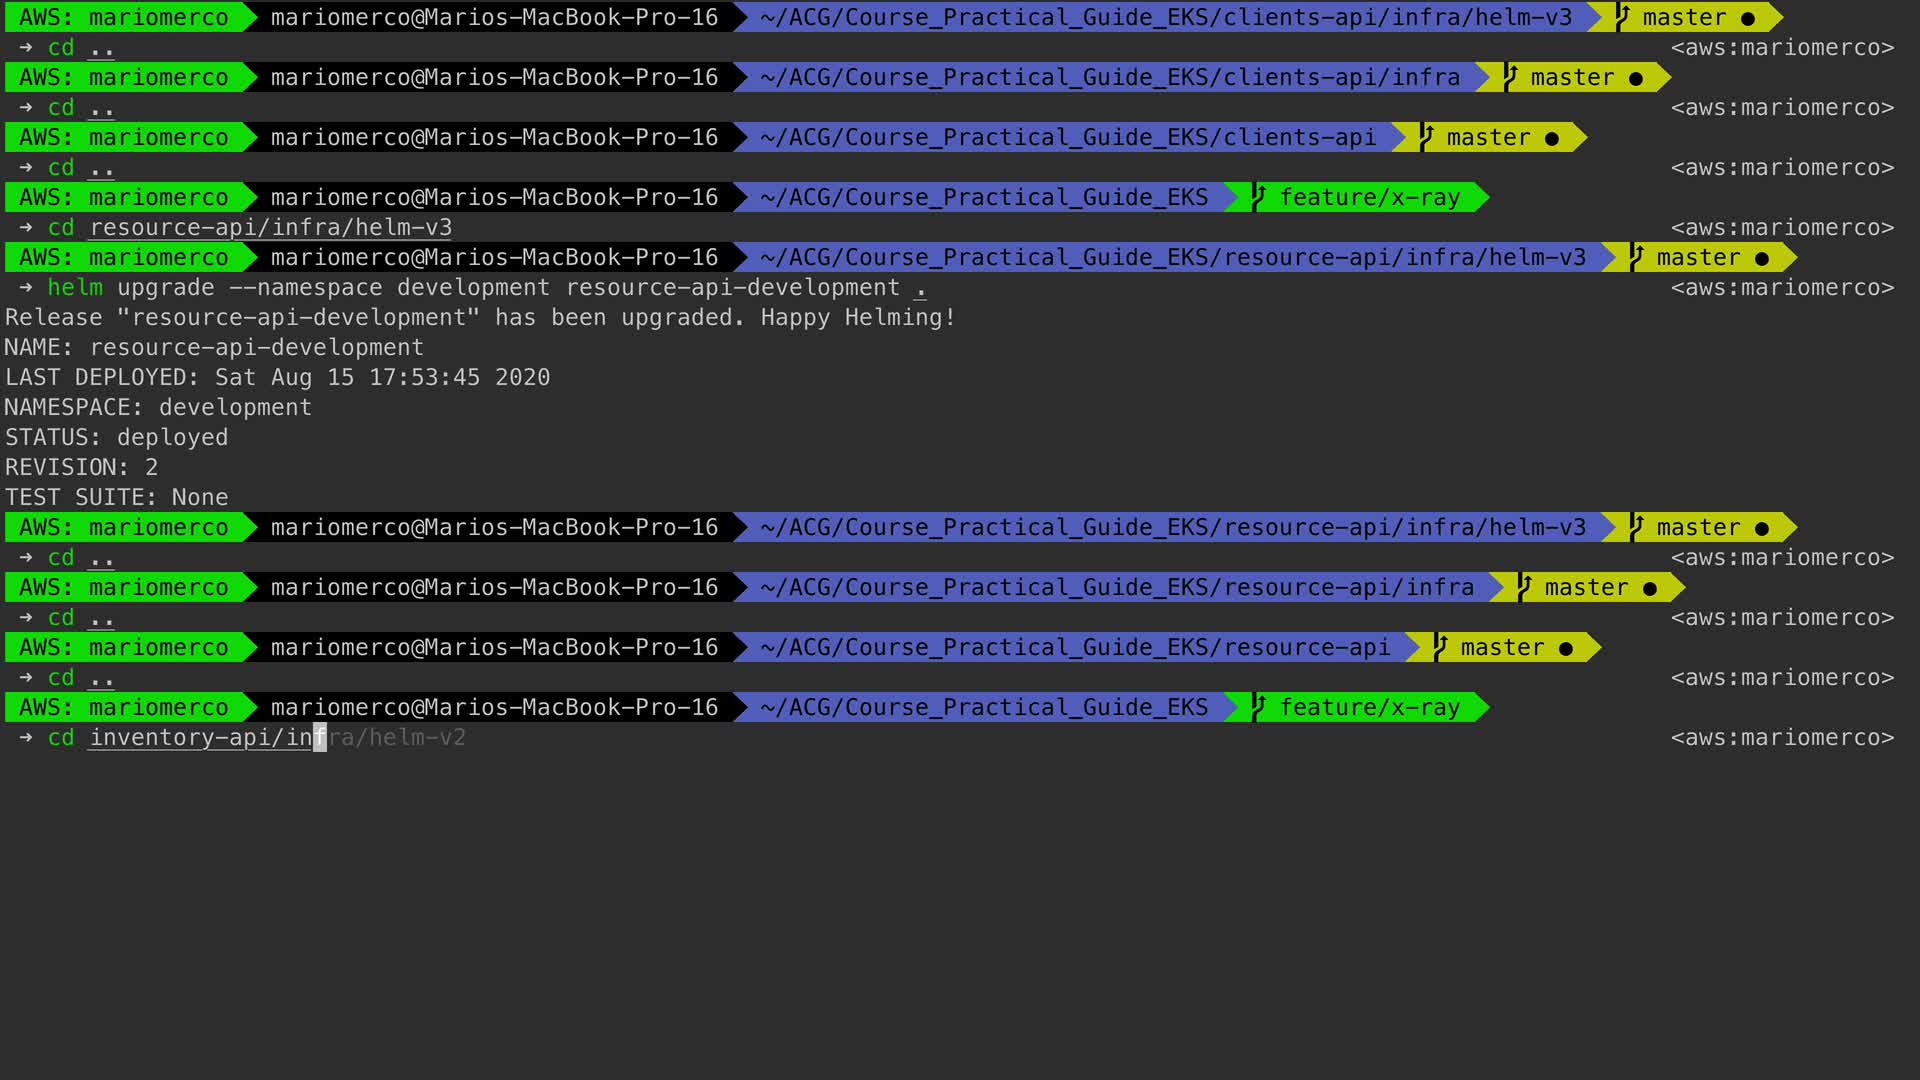Click git branch icon on the resource-api prompt
The width and height of the screenshot is (1920, 1080).
(1441, 647)
